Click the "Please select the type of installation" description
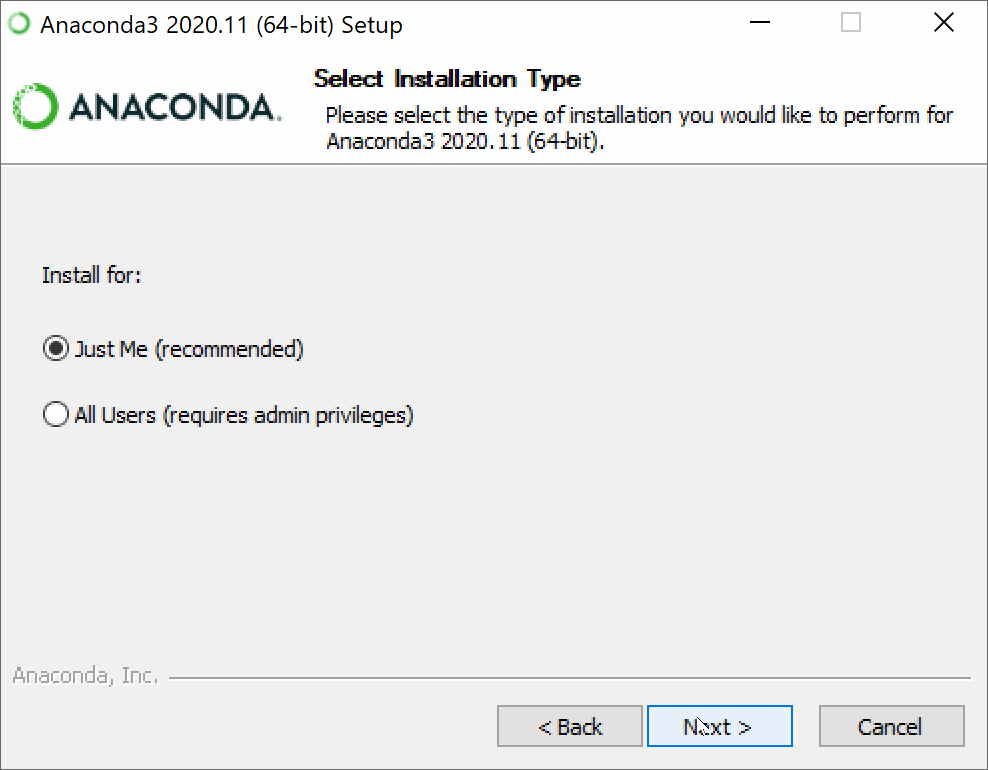 (639, 128)
